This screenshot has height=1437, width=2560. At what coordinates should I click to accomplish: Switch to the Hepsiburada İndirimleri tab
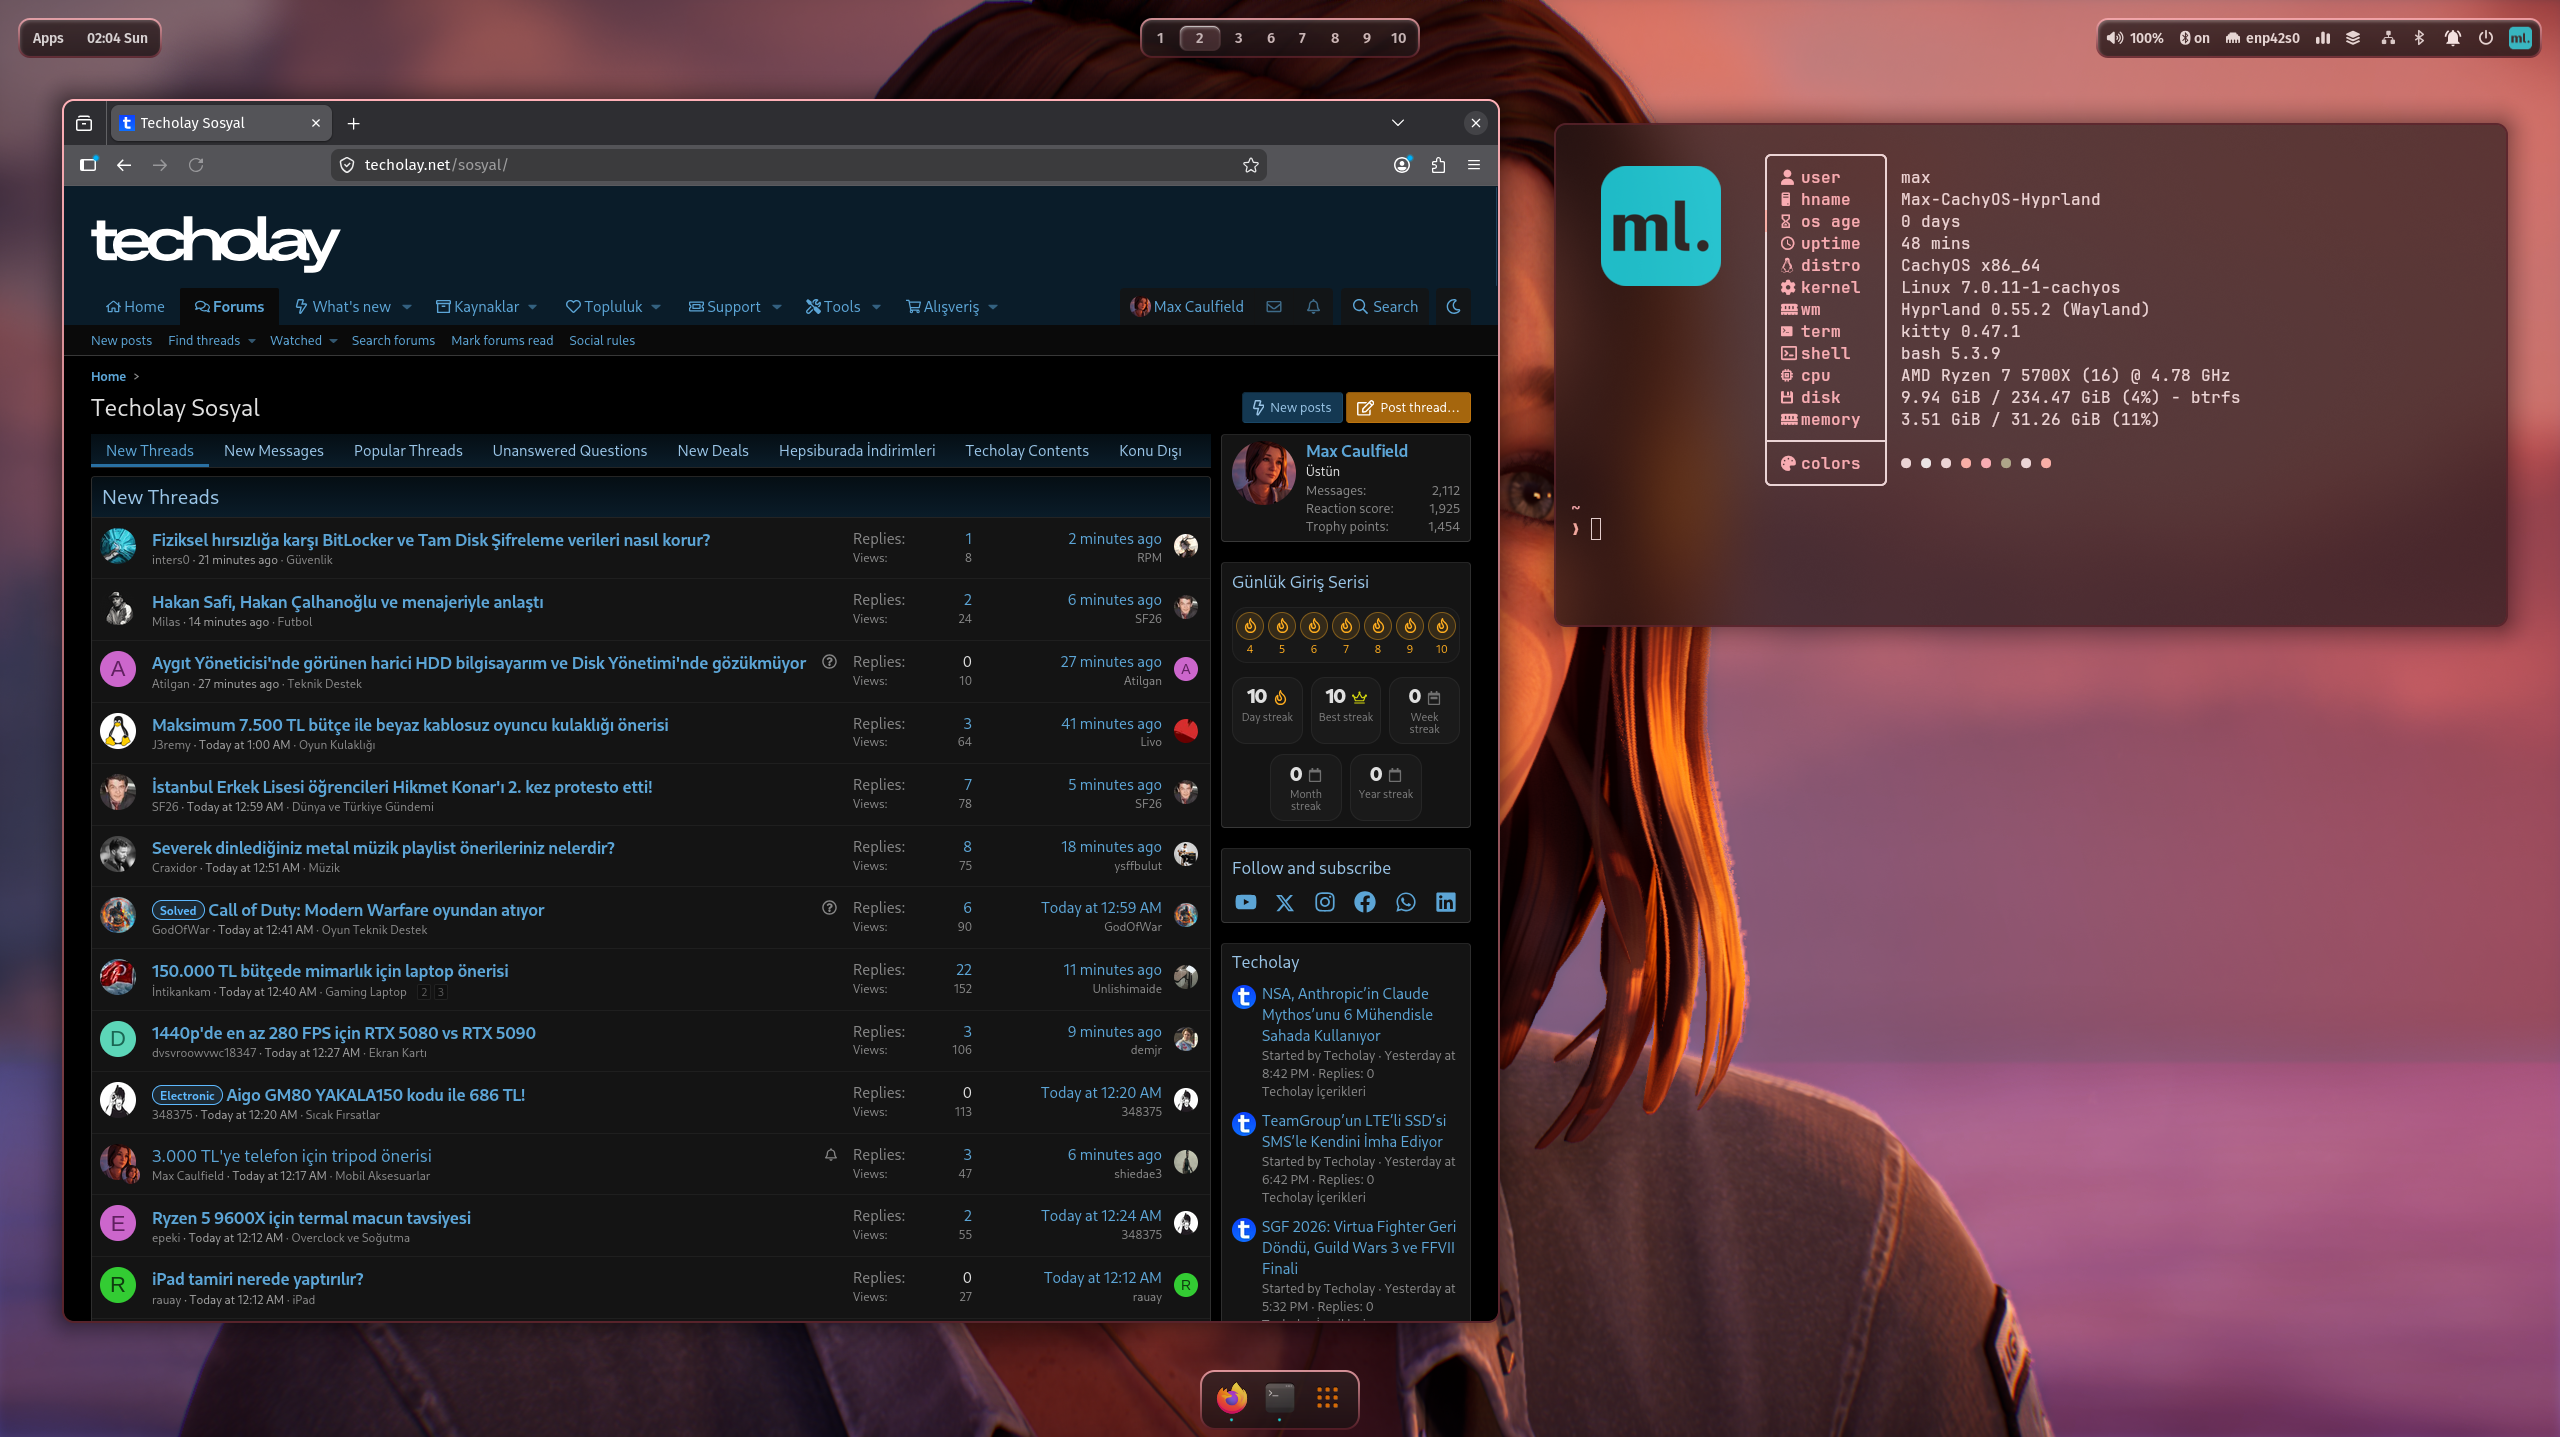(857, 451)
